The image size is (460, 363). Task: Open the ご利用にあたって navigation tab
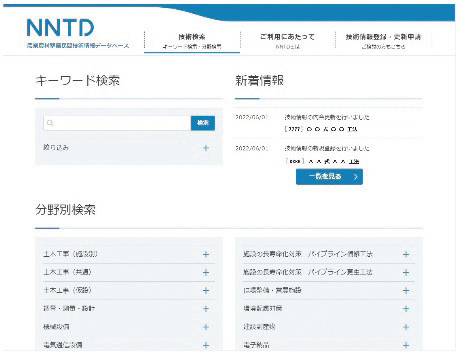coord(287,41)
